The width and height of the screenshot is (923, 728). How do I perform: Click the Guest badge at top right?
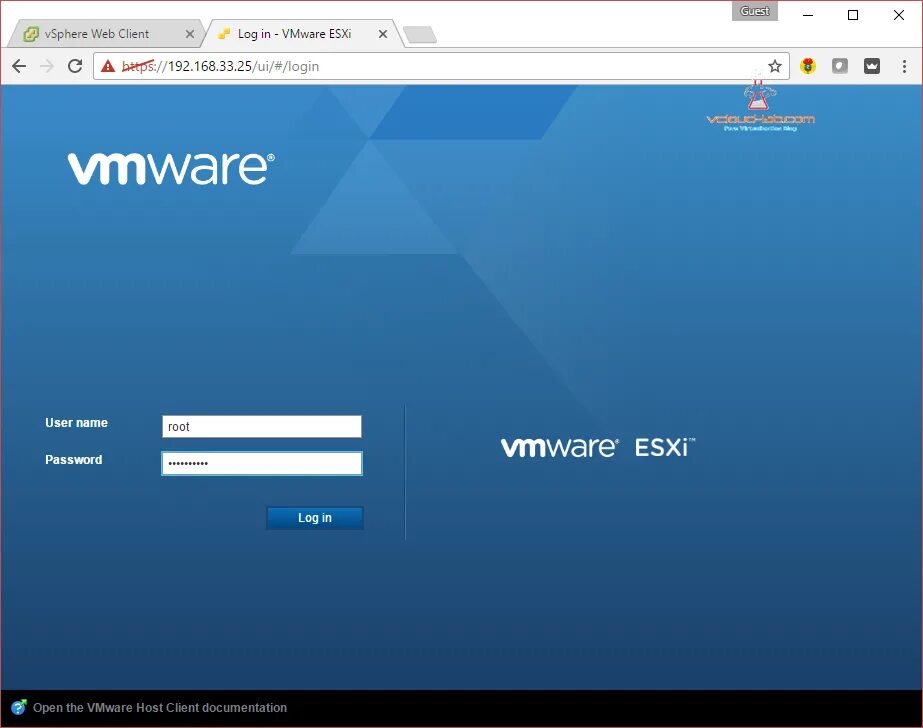point(754,11)
